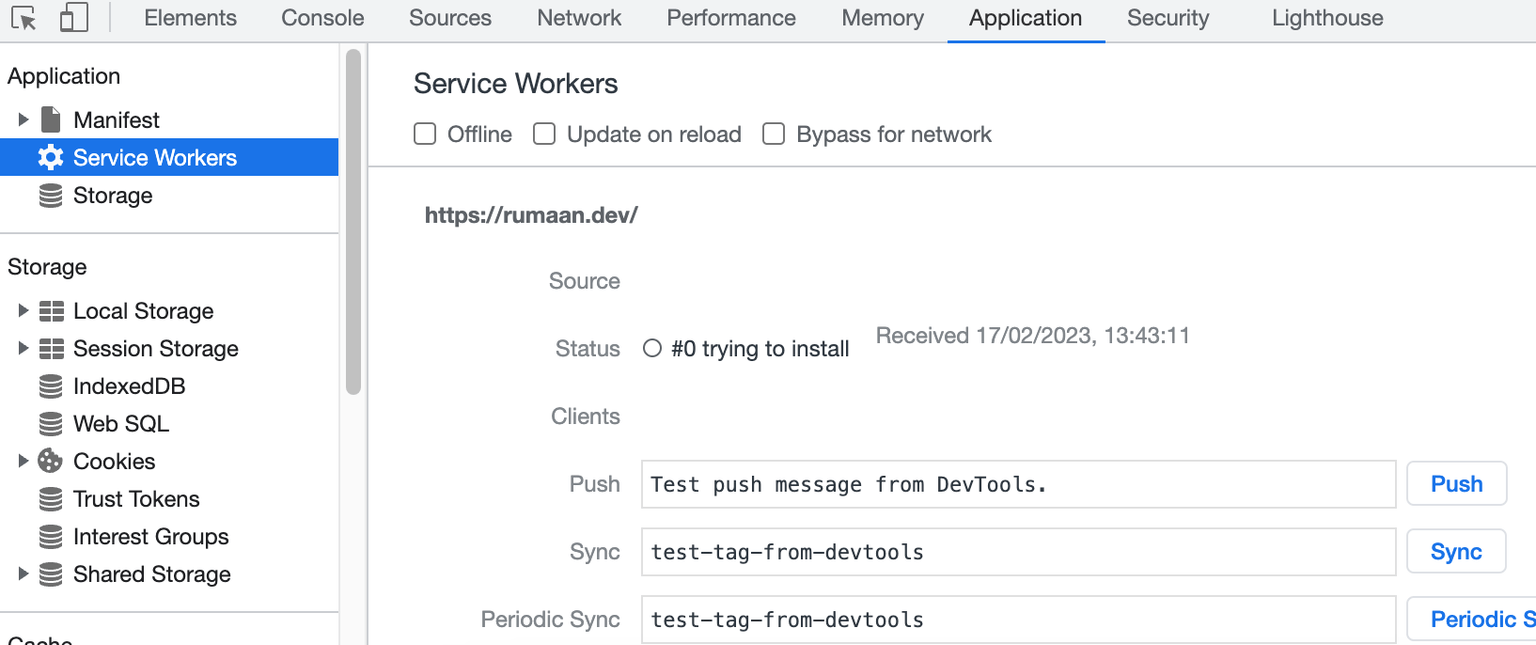The image size is (1536, 645).
Task: Click the Sync button
Action: pyautogui.click(x=1456, y=552)
